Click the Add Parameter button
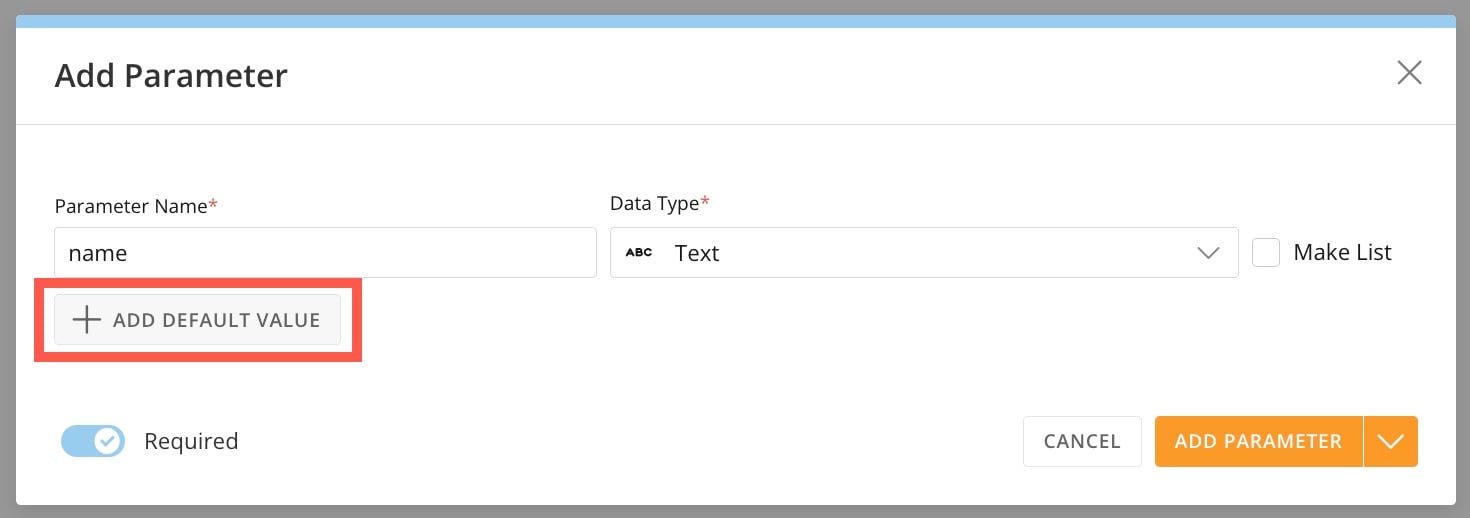This screenshot has height=518, width=1470. pyautogui.click(x=1258, y=441)
